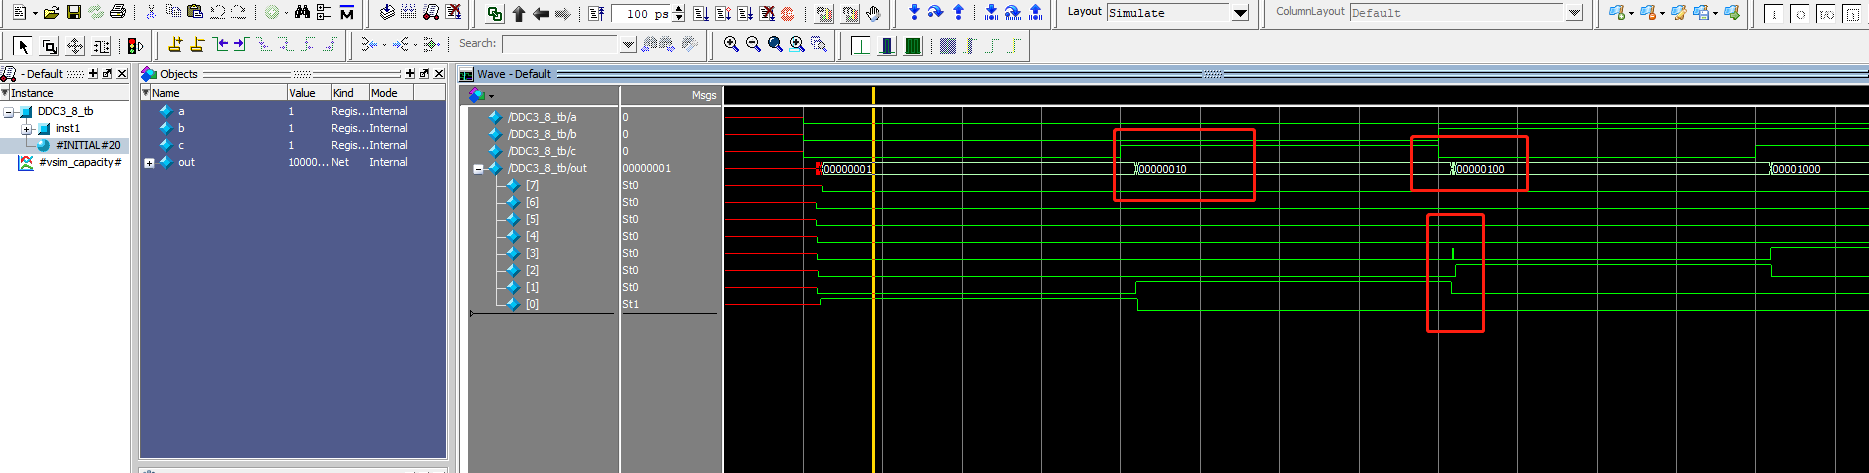Open Find with the binoculars icon
Screen dimensions: 1869x473
click(302, 12)
